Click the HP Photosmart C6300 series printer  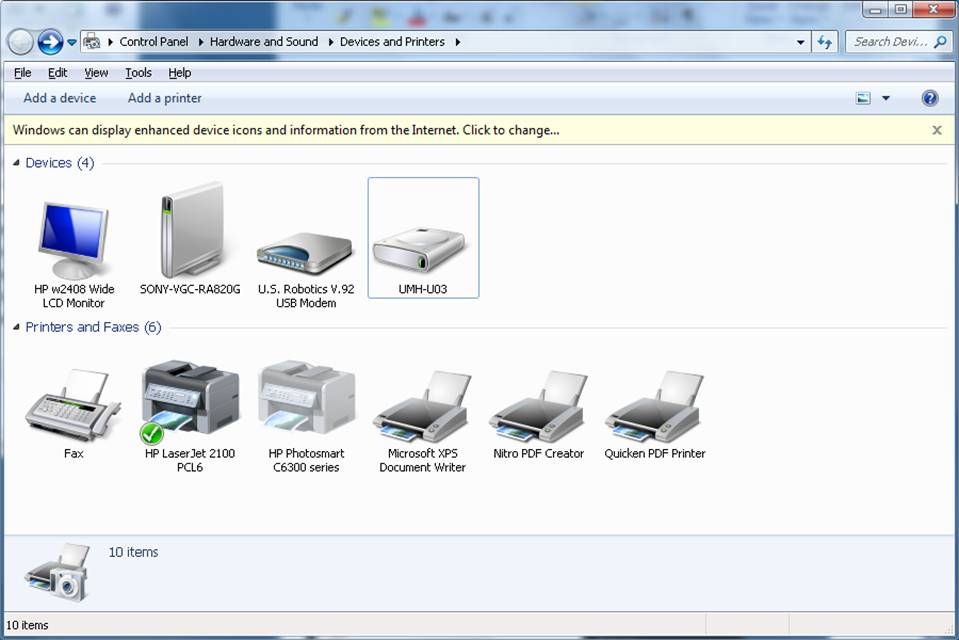pos(305,402)
